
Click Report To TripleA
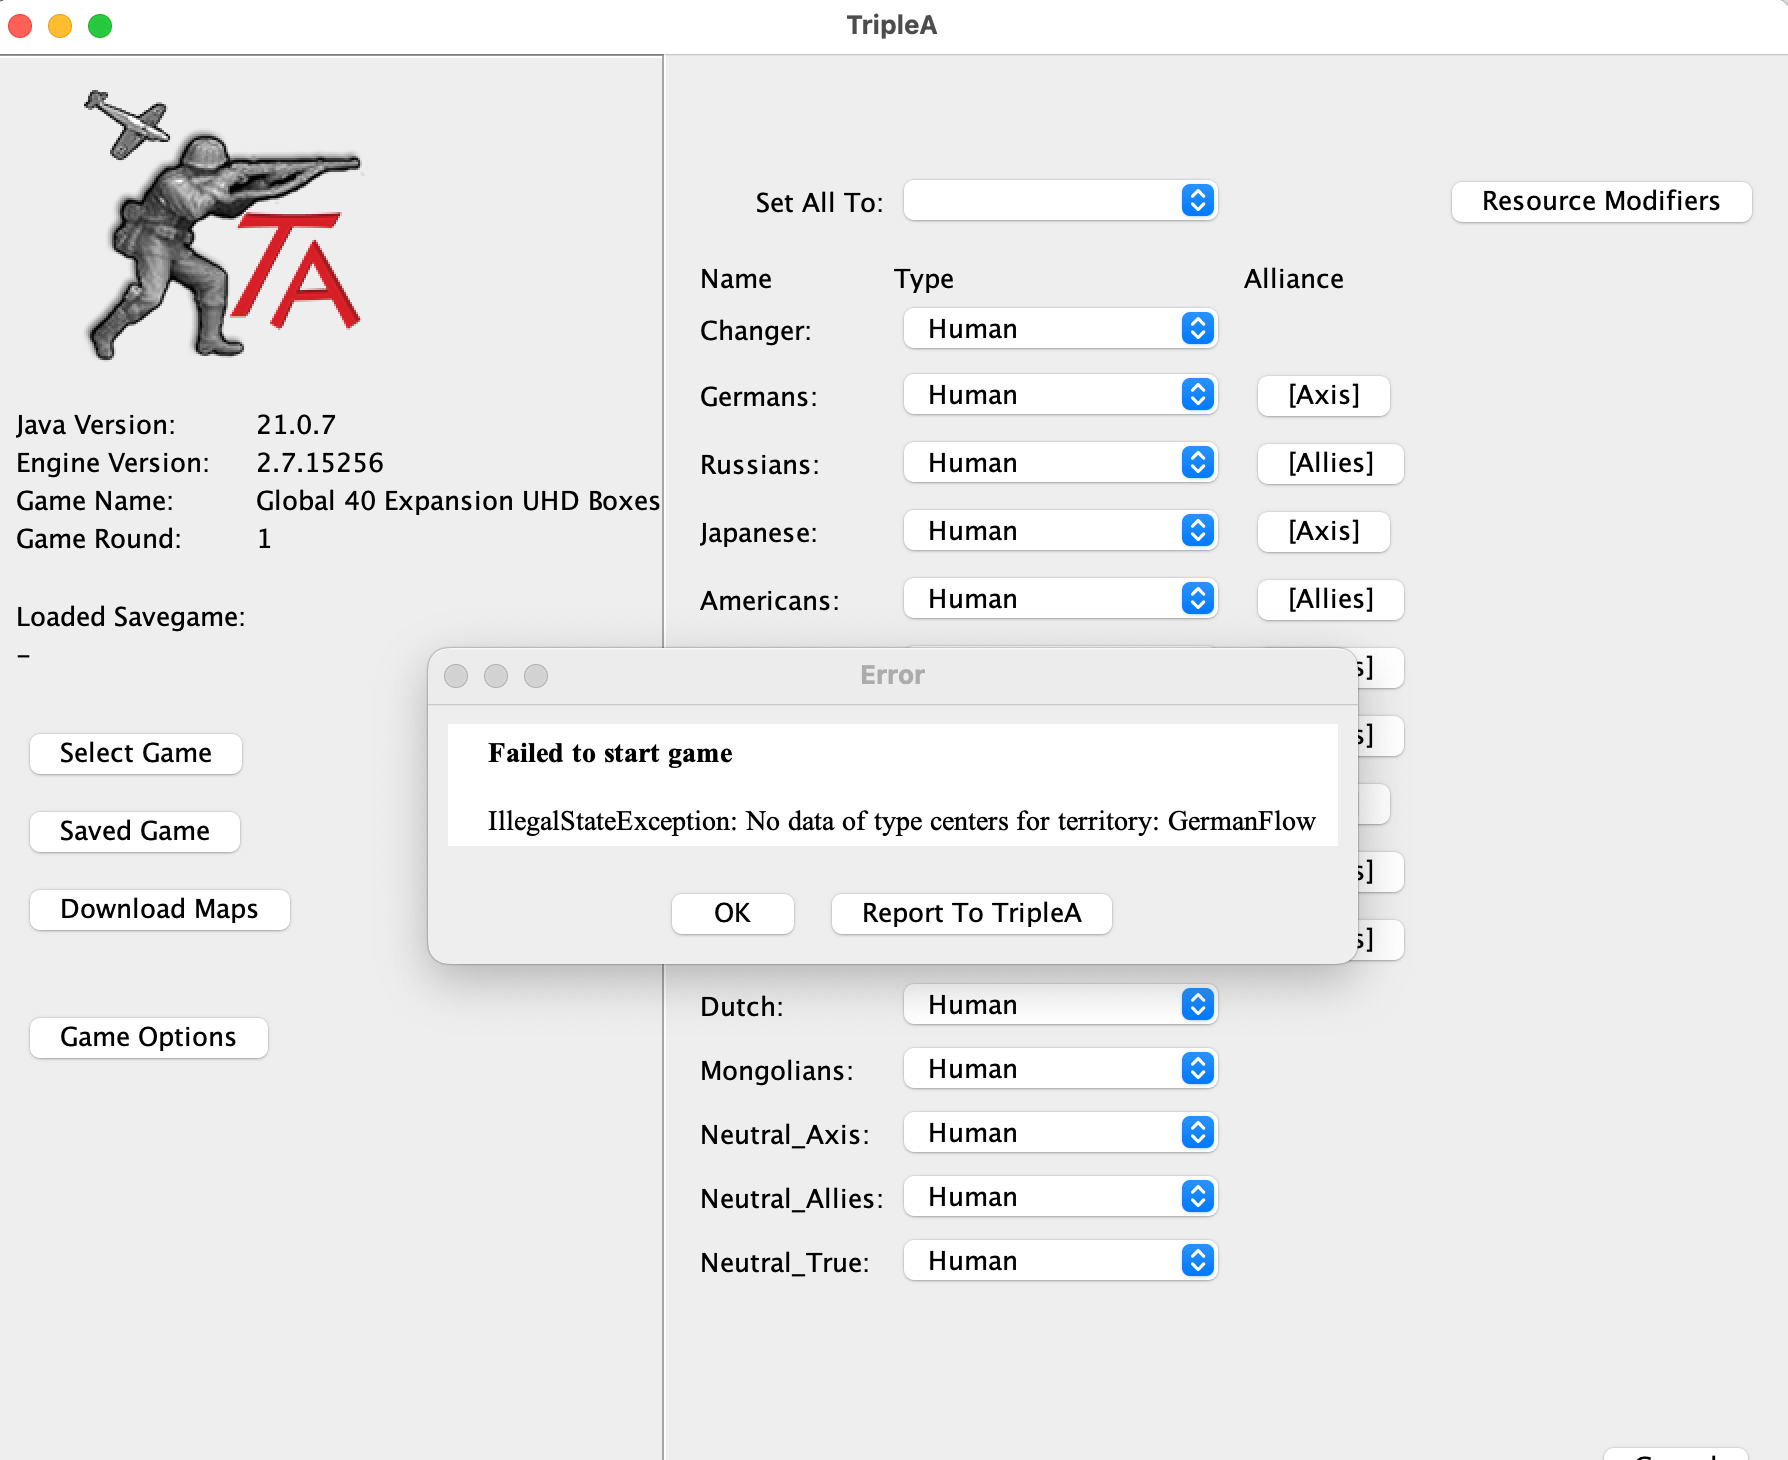pos(970,913)
